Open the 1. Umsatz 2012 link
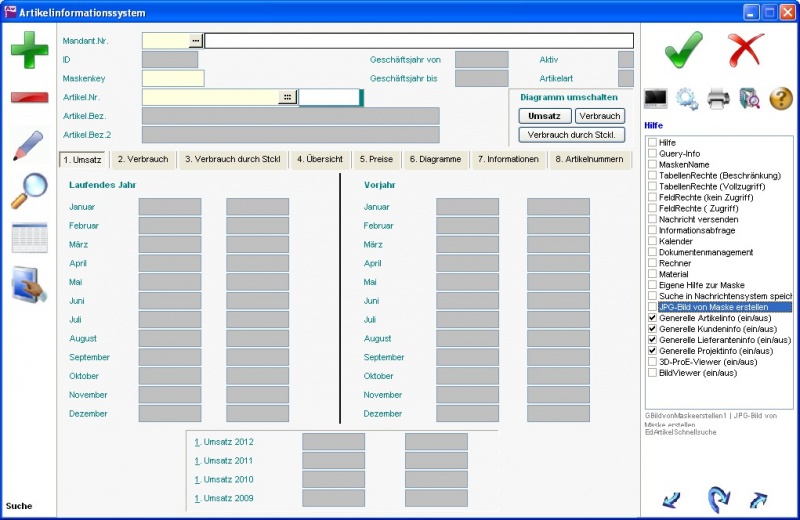Viewport: 800px width, 520px height. 224,442
